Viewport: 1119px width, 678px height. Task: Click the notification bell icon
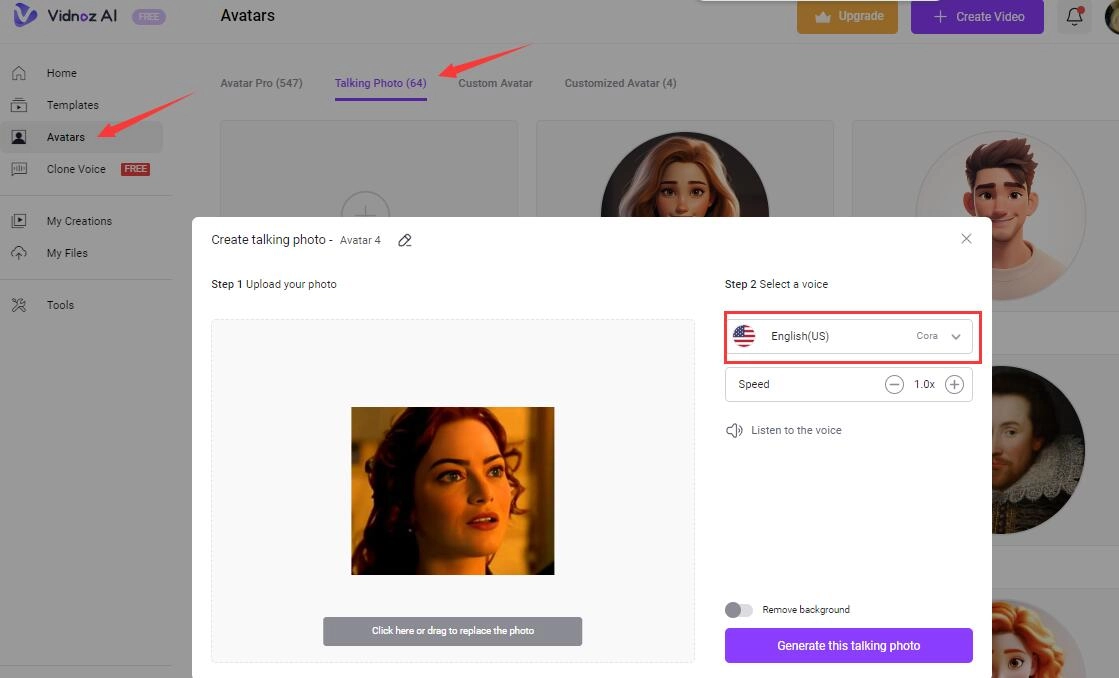click(1074, 17)
